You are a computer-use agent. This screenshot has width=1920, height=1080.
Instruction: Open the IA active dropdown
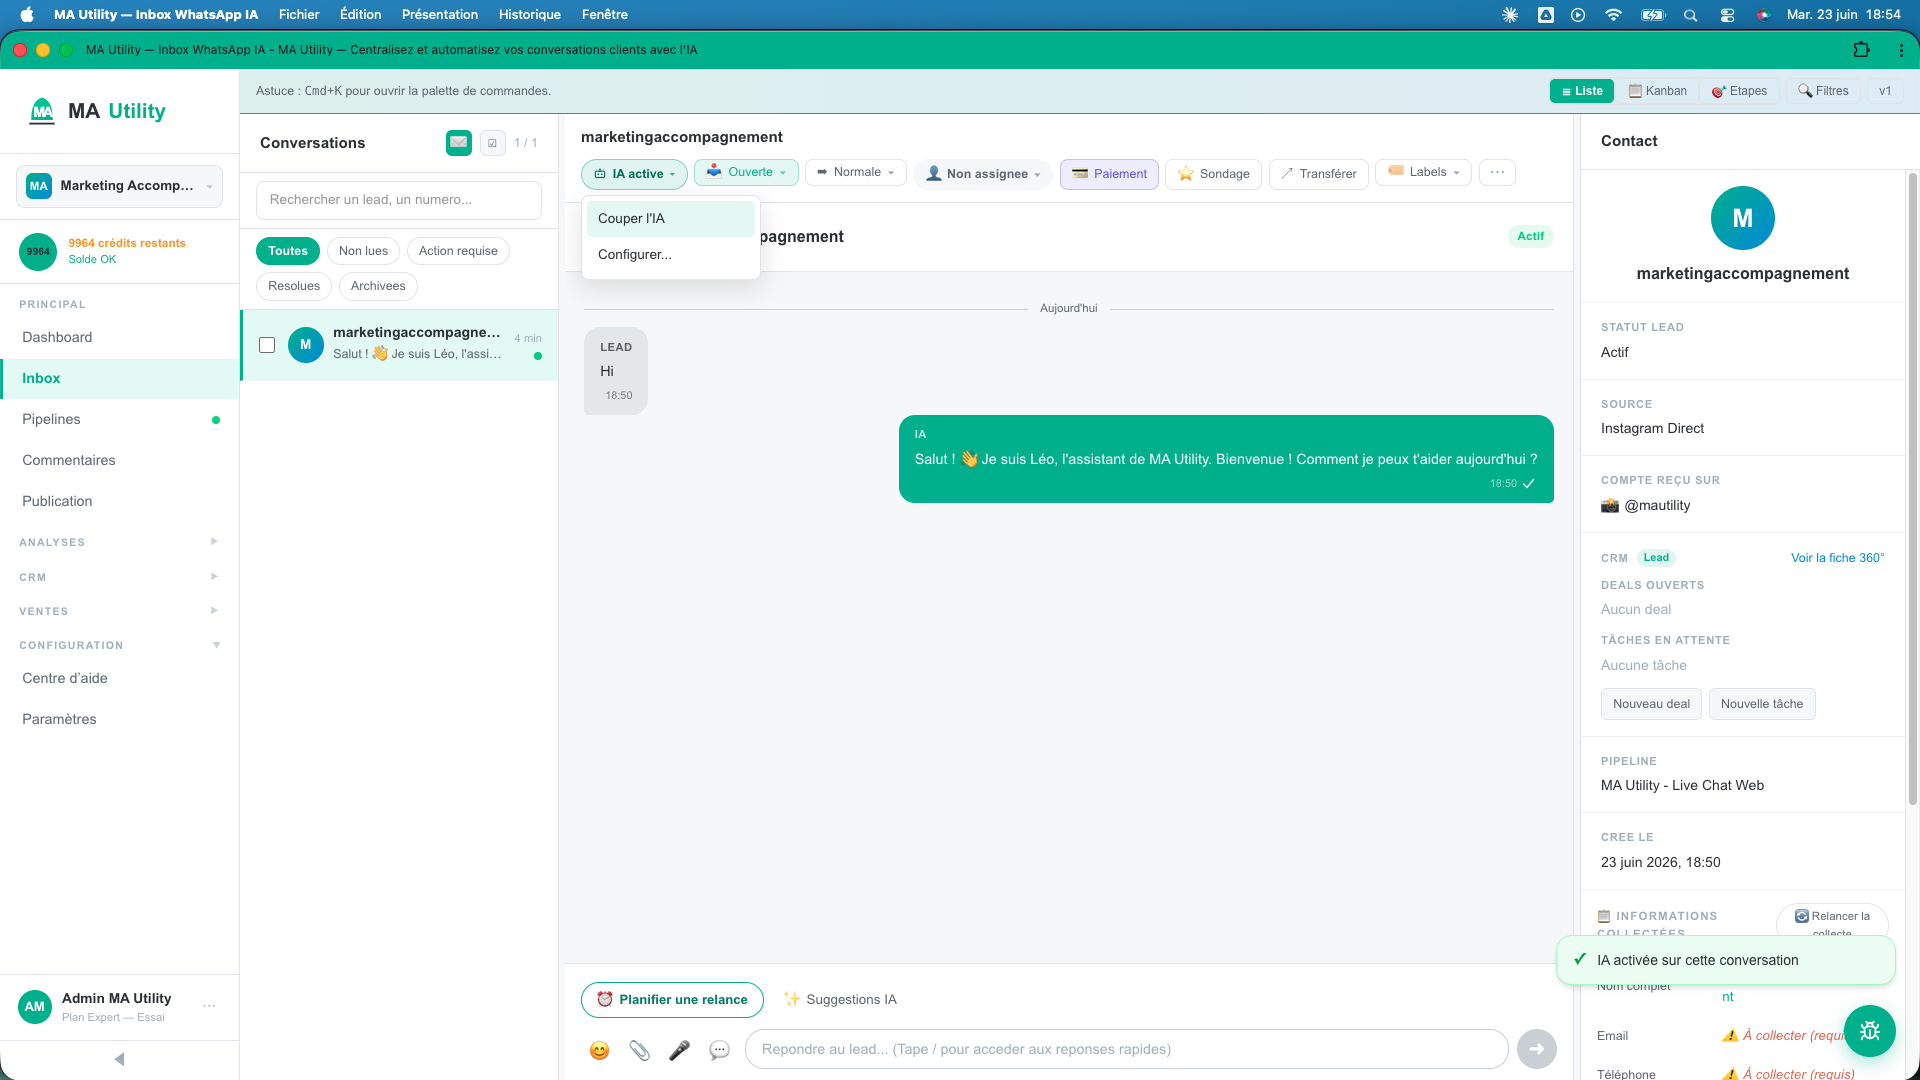click(634, 174)
